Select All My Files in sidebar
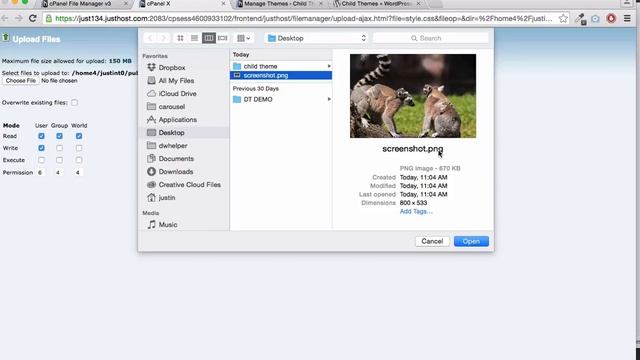The height and width of the screenshot is (360, 640). [176, 81]
